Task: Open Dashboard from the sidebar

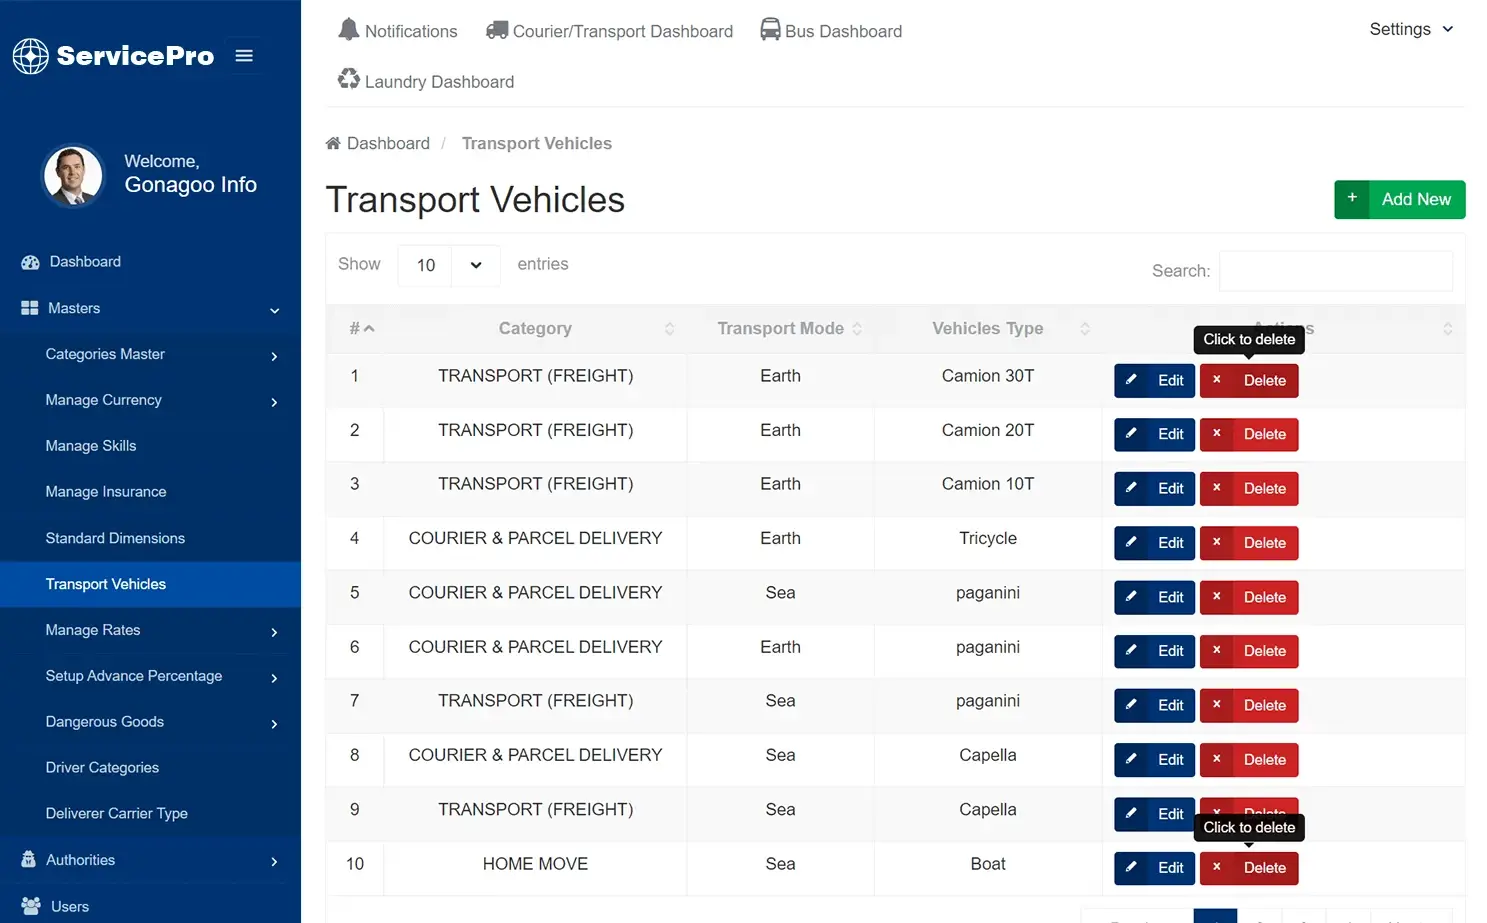Action: 84,261
